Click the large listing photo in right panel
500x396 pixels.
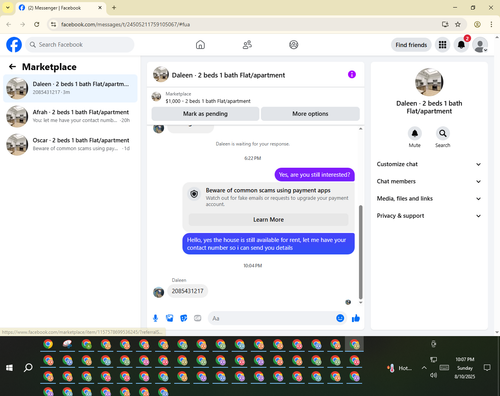click(429, 82)
